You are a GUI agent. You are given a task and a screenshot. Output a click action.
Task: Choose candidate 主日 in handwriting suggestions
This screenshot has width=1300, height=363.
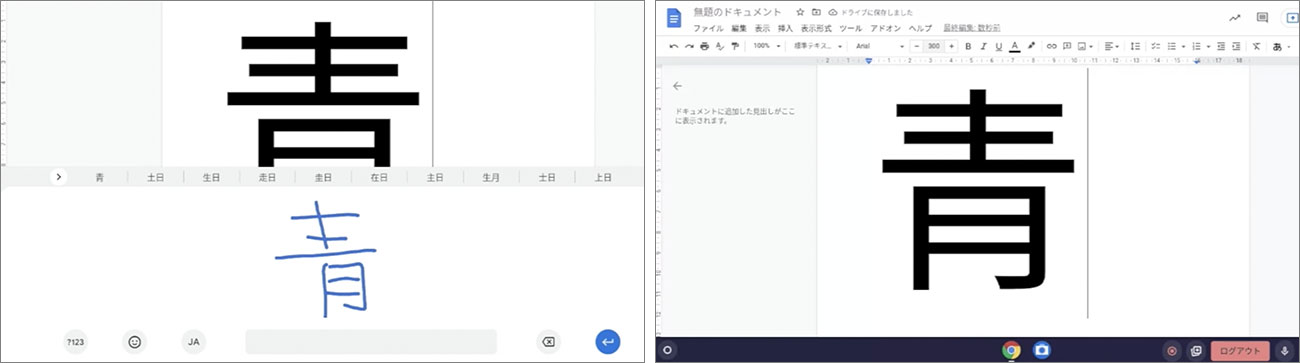click(x=435, y=177)
